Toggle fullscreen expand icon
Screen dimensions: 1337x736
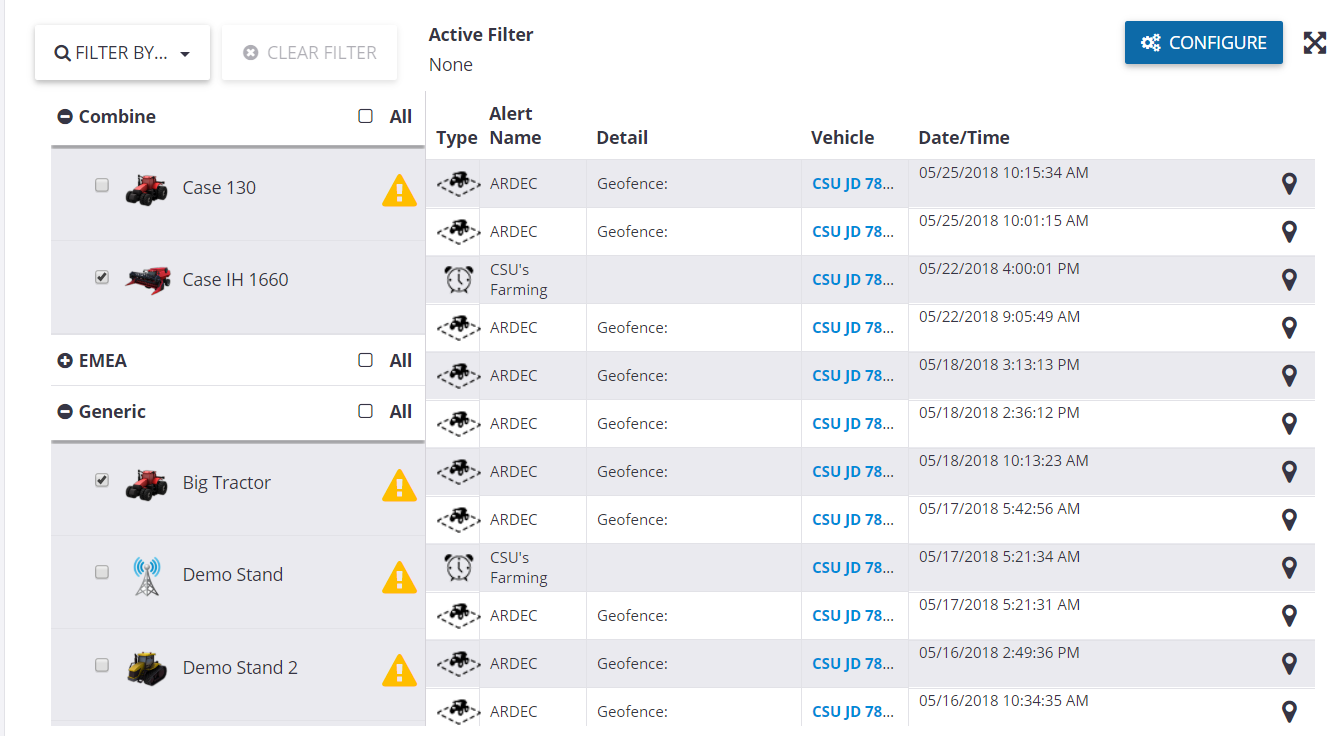1314,43
